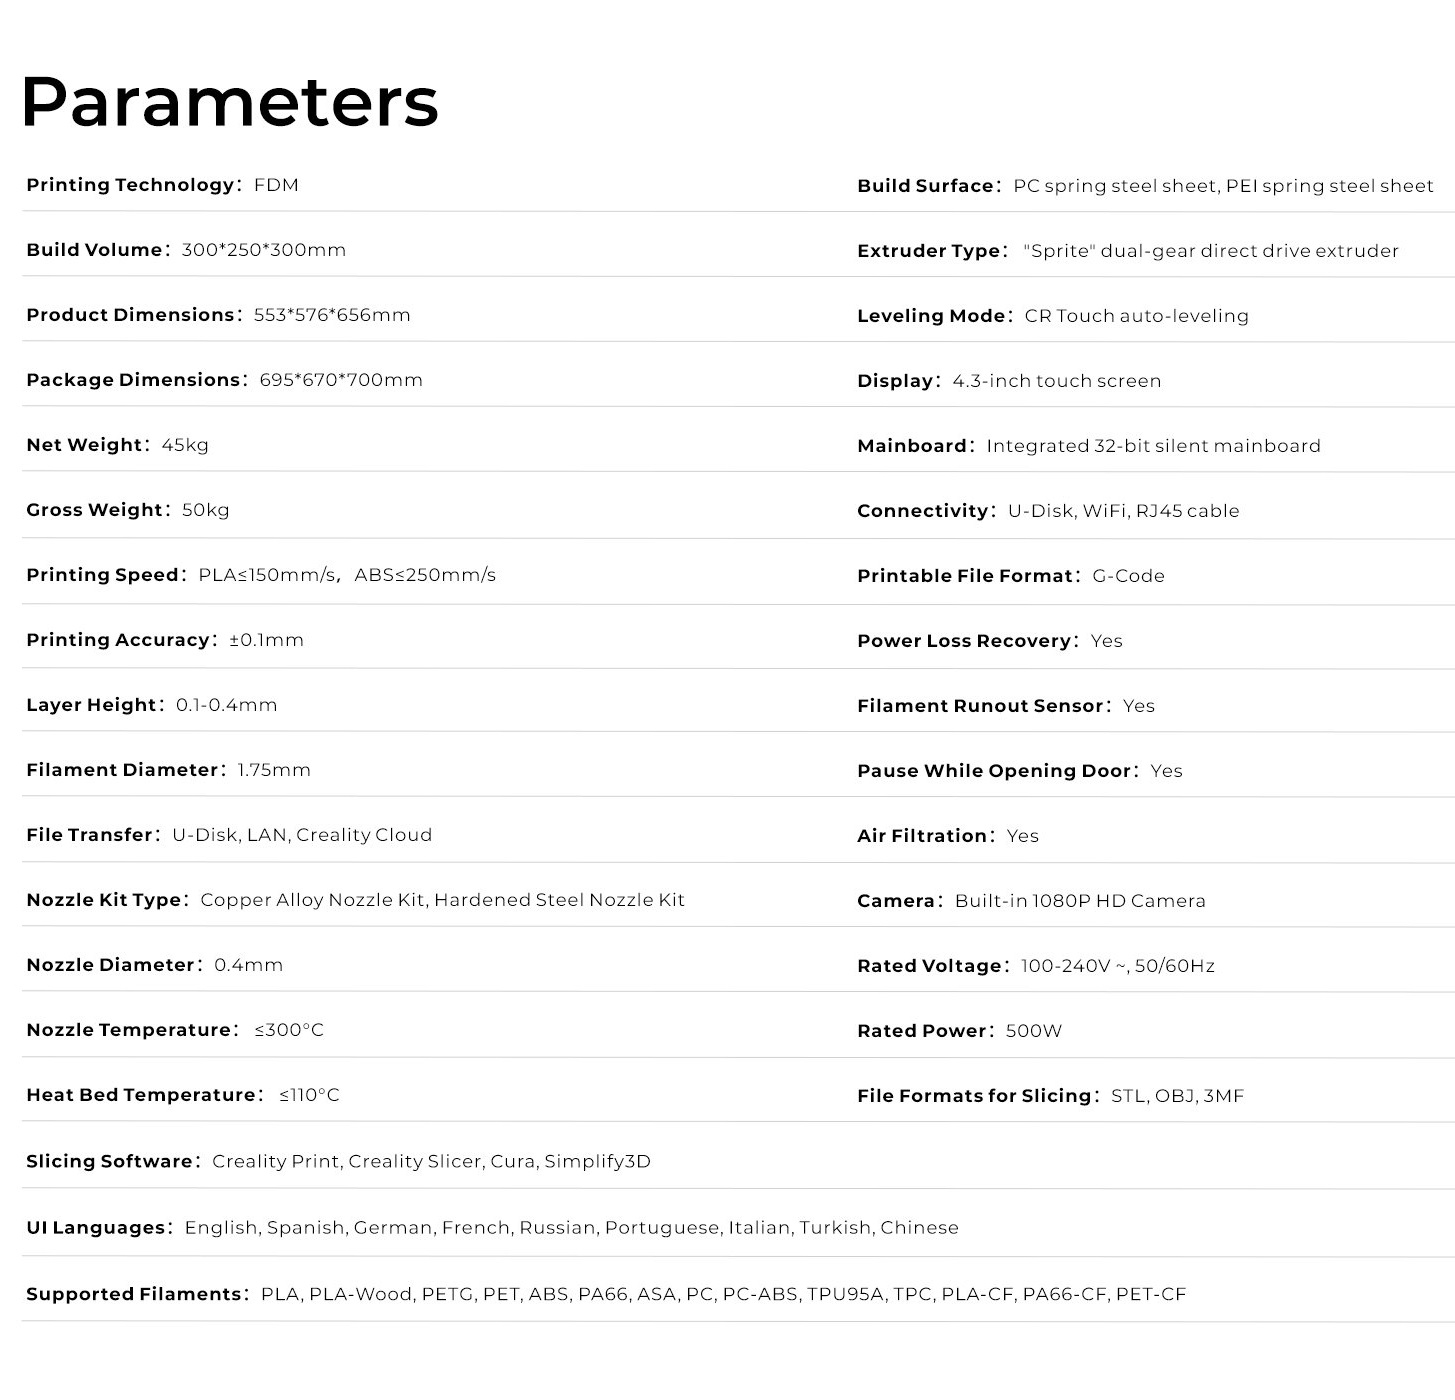Click the Supported Filaments list
Screen dimensions: 1455x1400
(723, 1294)
